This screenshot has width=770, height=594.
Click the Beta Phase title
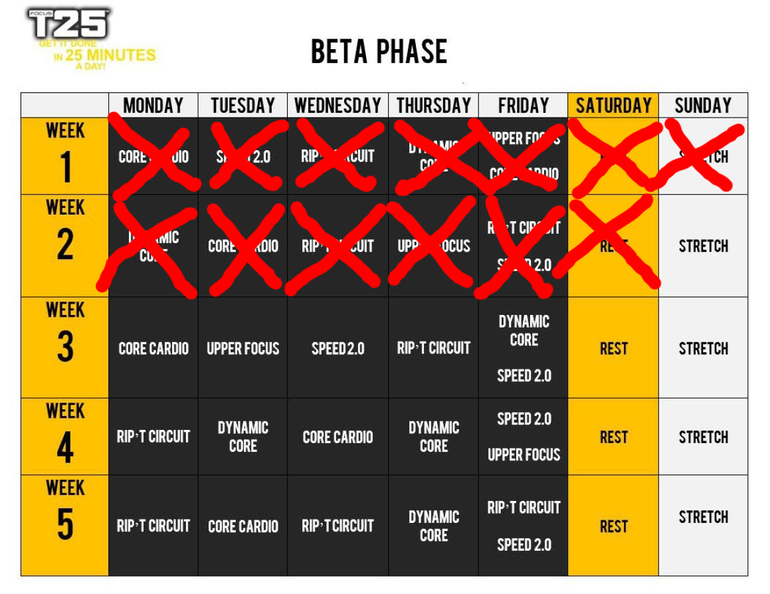pyautogui.click(x=379, y=51)
